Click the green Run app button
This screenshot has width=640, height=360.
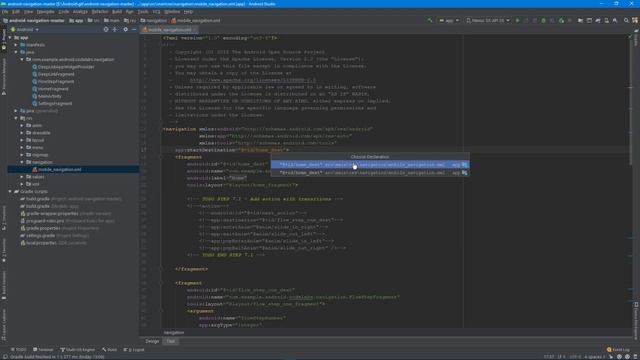point(517,20)
